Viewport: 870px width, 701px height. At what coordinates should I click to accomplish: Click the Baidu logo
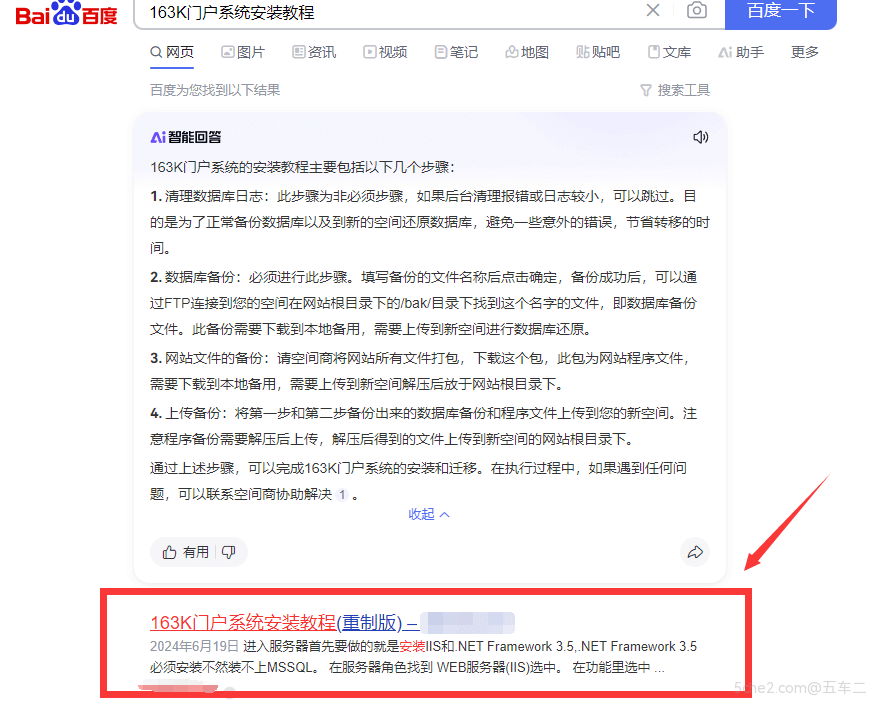[x=66, y=13]
